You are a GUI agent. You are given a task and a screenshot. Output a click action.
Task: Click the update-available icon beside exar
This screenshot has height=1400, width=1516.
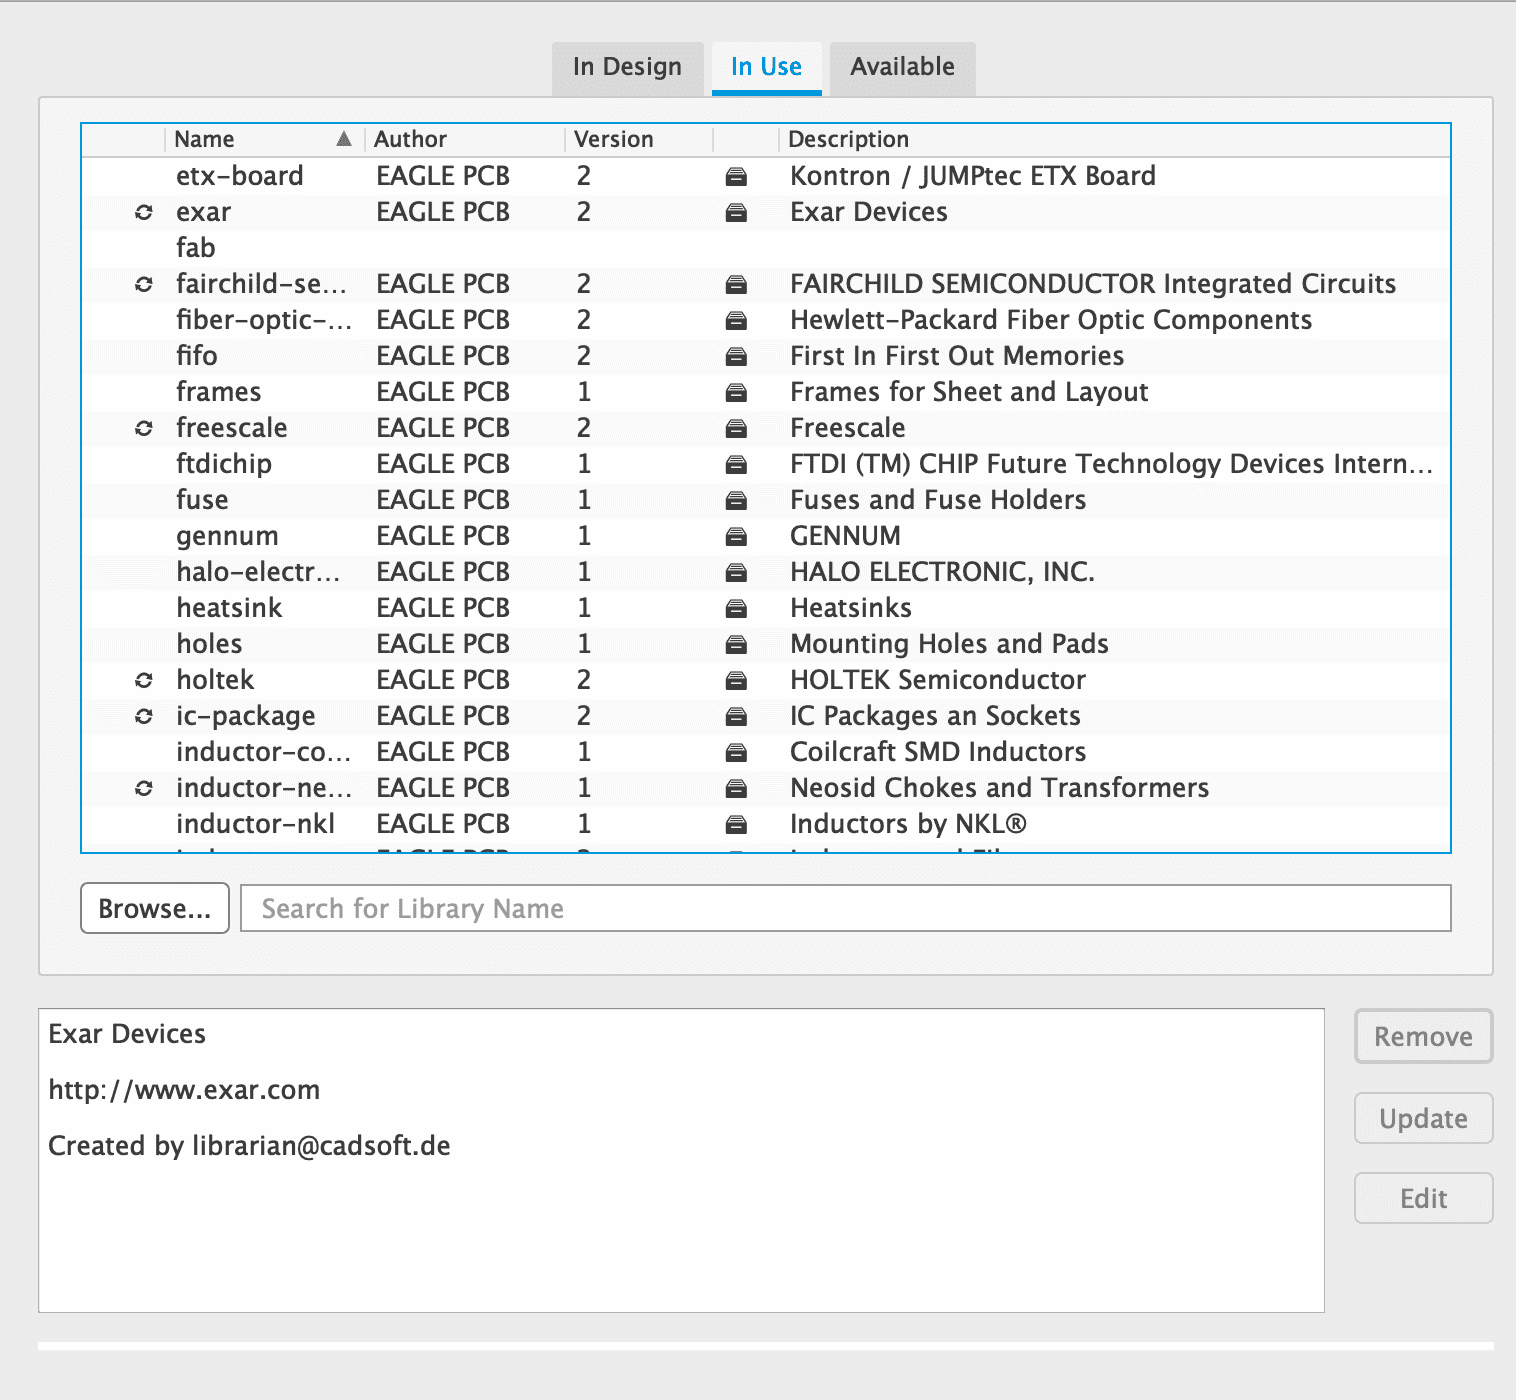pos(144,212)
